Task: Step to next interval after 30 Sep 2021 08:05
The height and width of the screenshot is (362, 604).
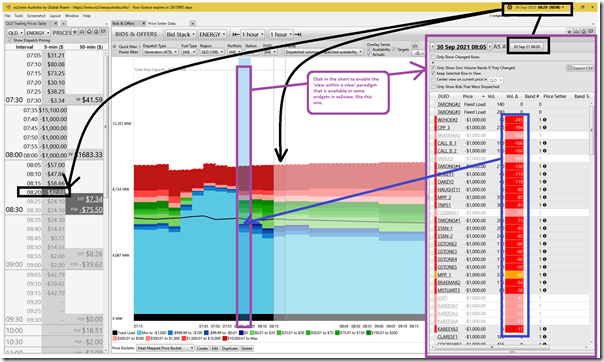Action: 490,47
